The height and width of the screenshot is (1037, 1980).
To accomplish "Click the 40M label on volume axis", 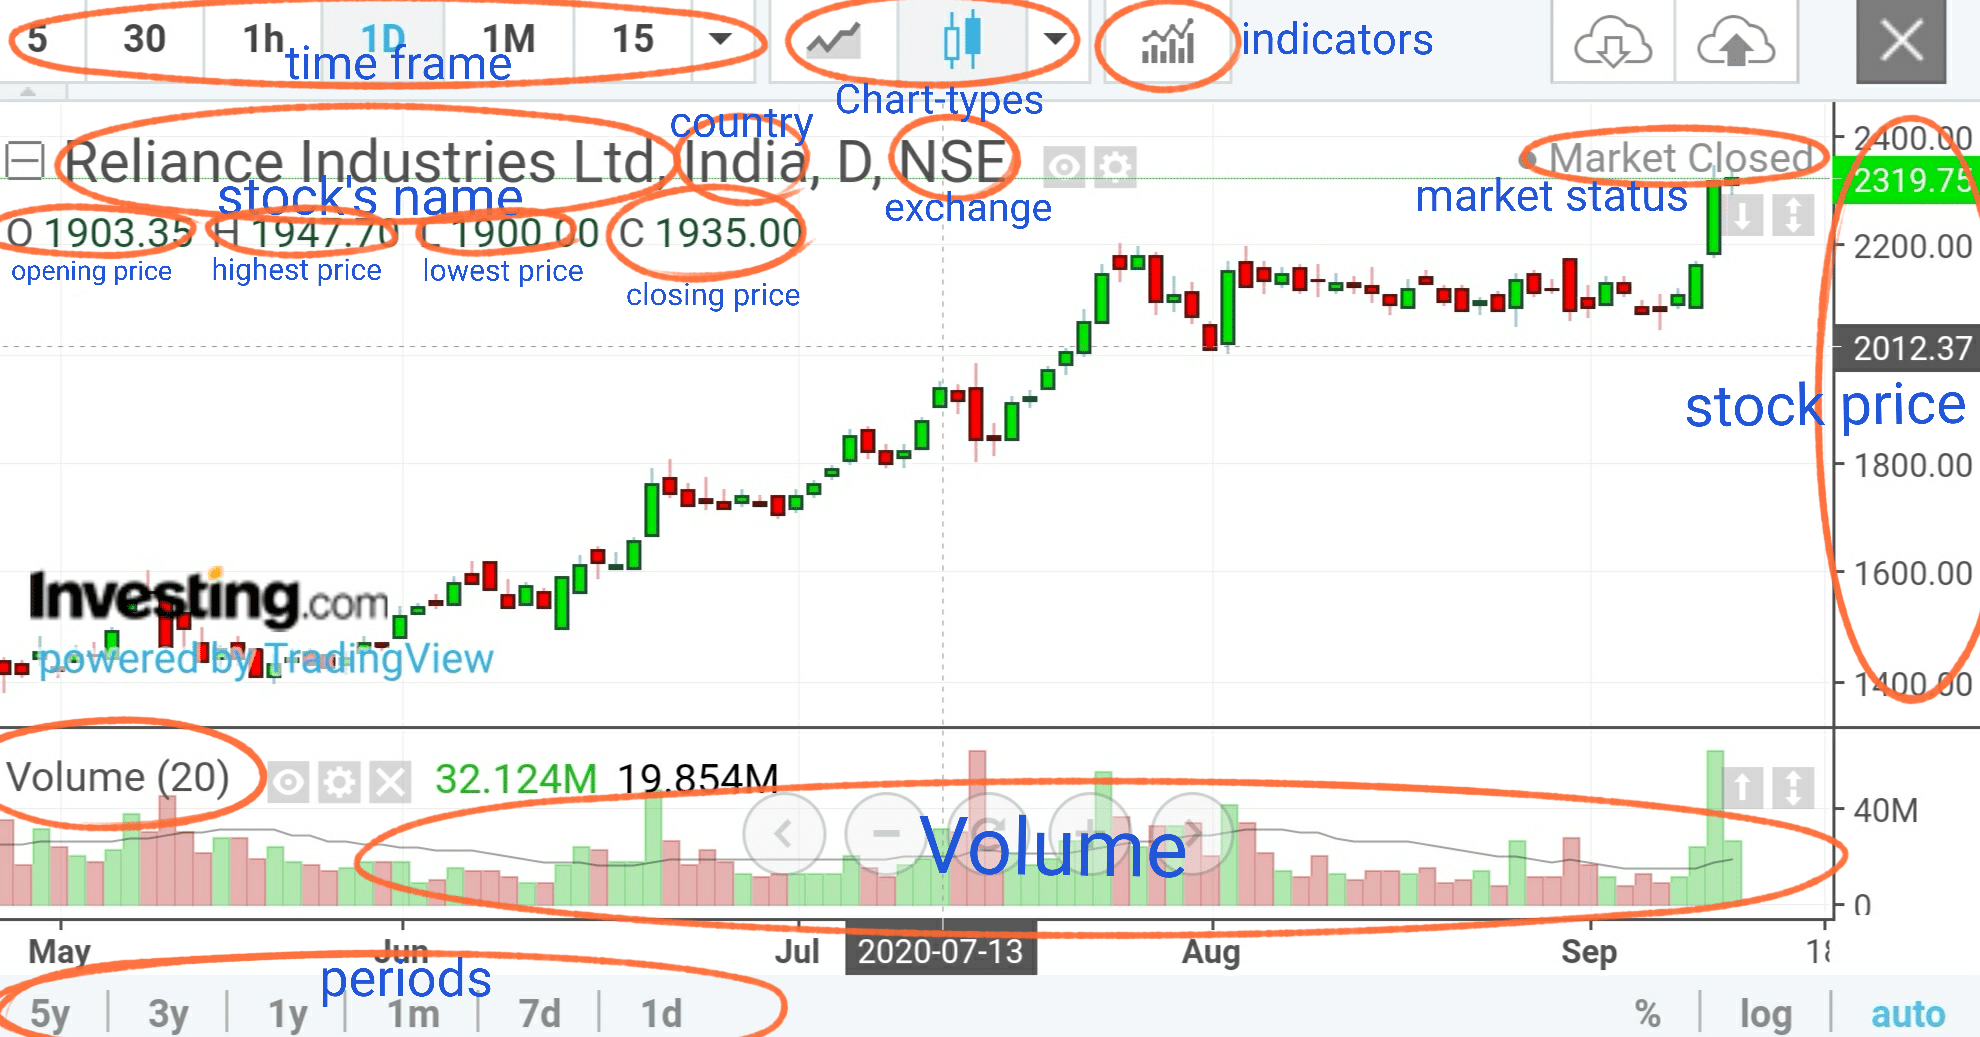I will (1886, 810).
